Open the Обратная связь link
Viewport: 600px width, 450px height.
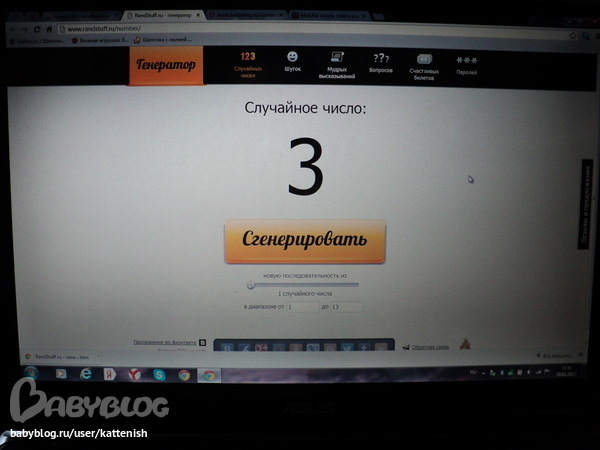tap(430, 347)
